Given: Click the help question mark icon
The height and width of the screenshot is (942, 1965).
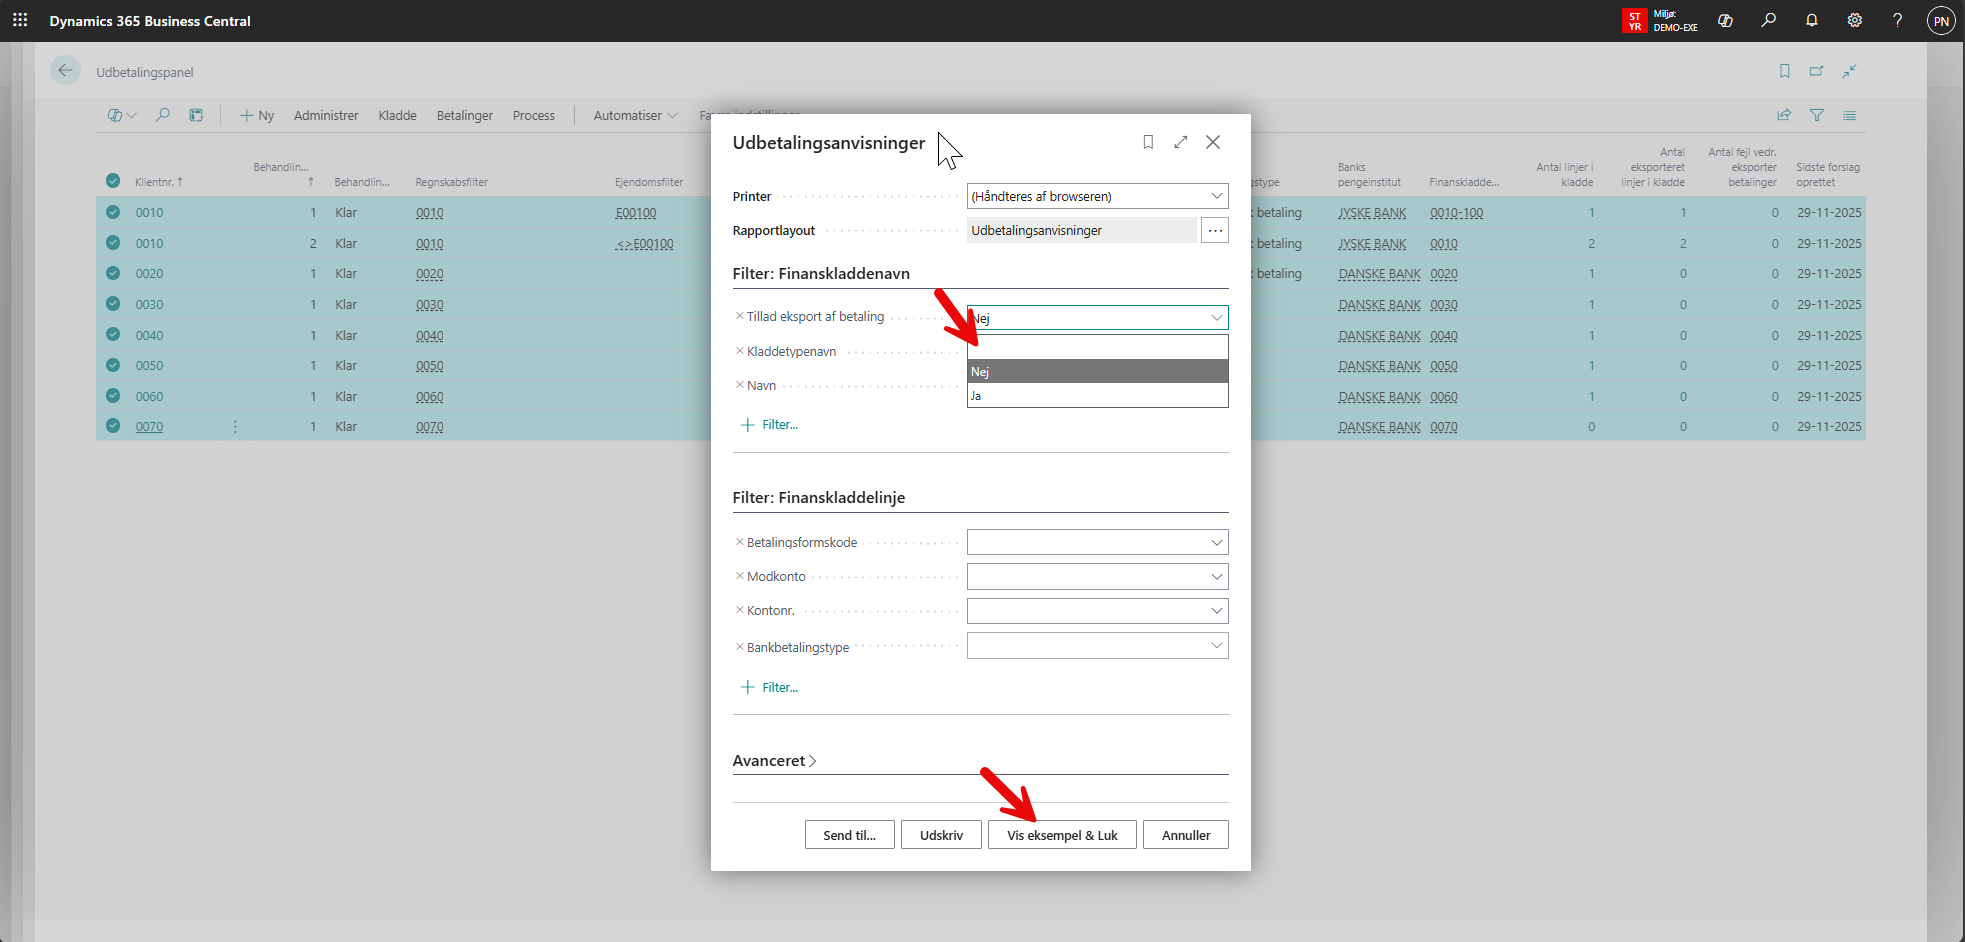Looking at the screenshot, I should (x=1897, y=20).
